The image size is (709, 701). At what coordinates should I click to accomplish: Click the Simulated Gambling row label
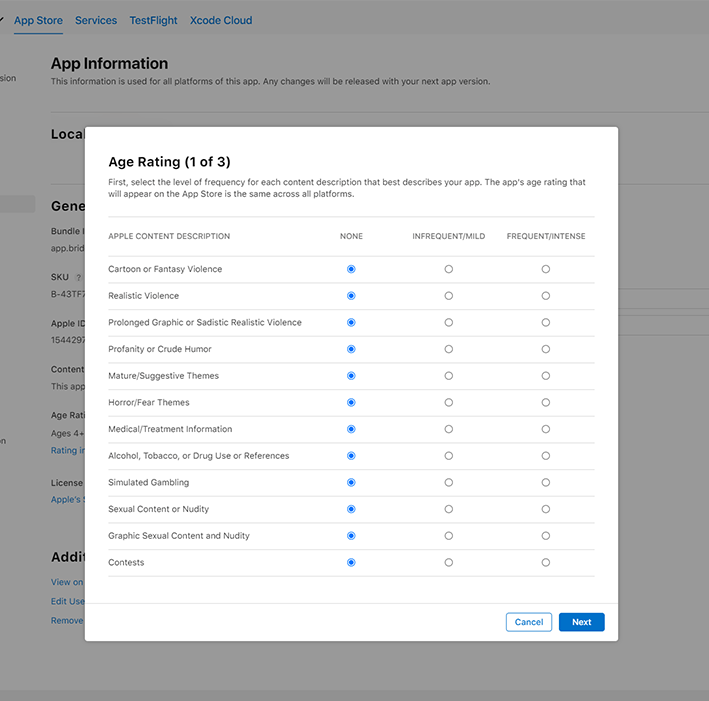click(x=148, y=483)
